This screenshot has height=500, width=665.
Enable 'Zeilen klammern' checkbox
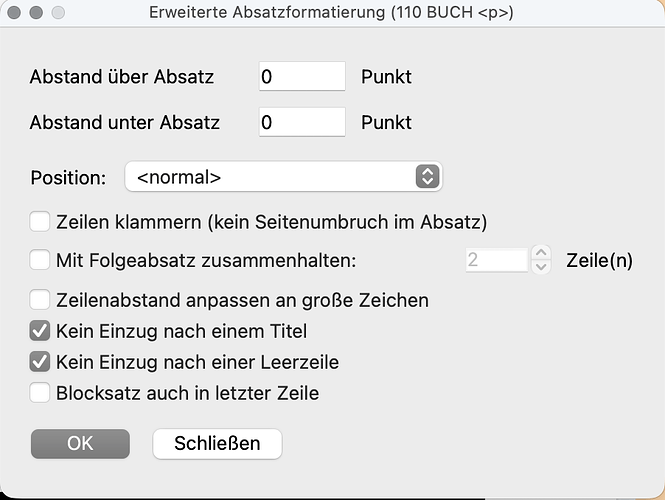click(x=40, y=221)
